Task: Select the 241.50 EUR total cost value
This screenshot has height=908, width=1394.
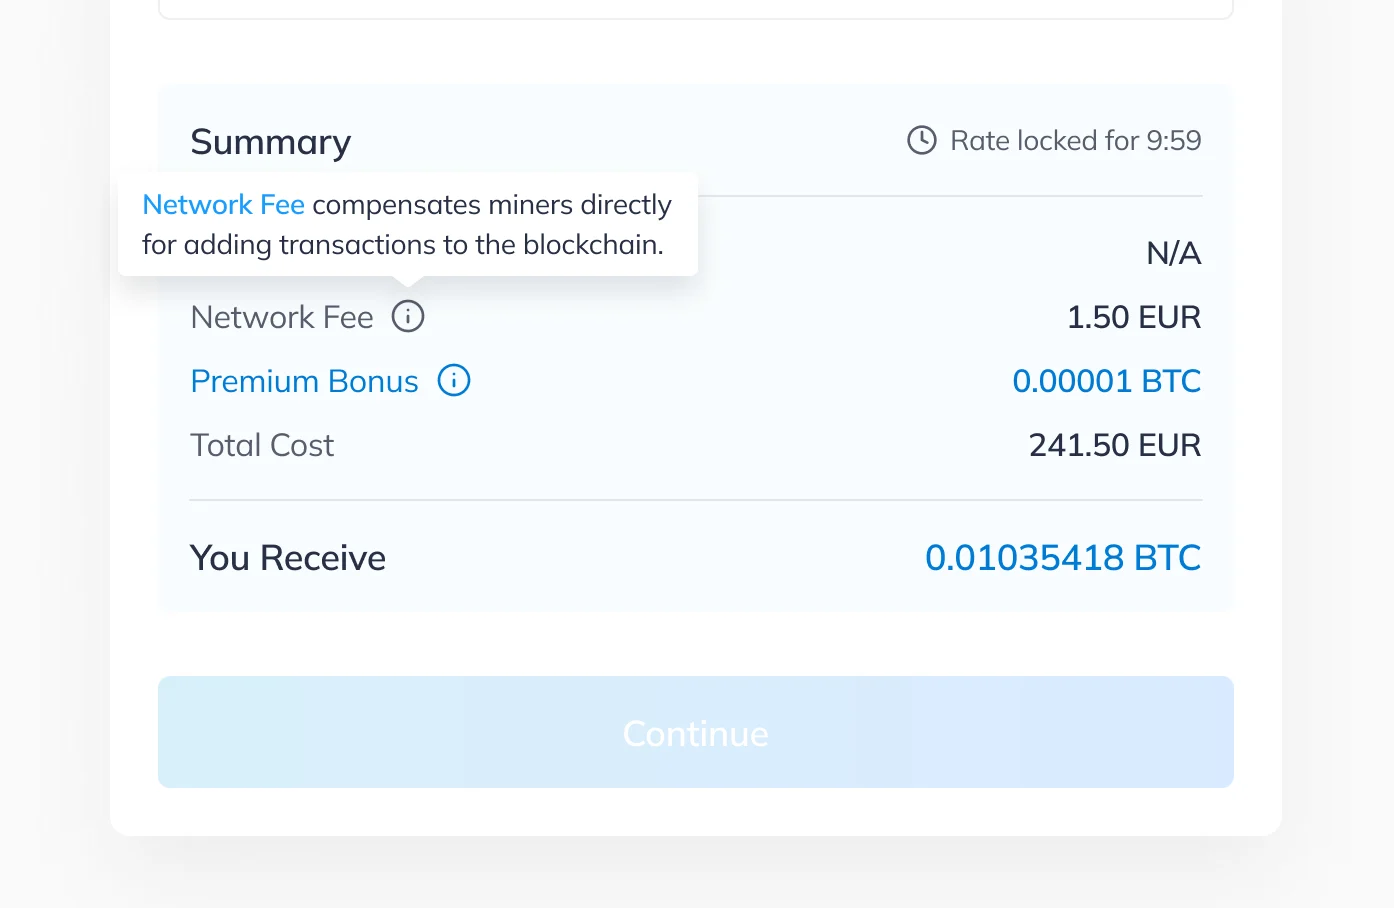Action: pos(1115,445)
